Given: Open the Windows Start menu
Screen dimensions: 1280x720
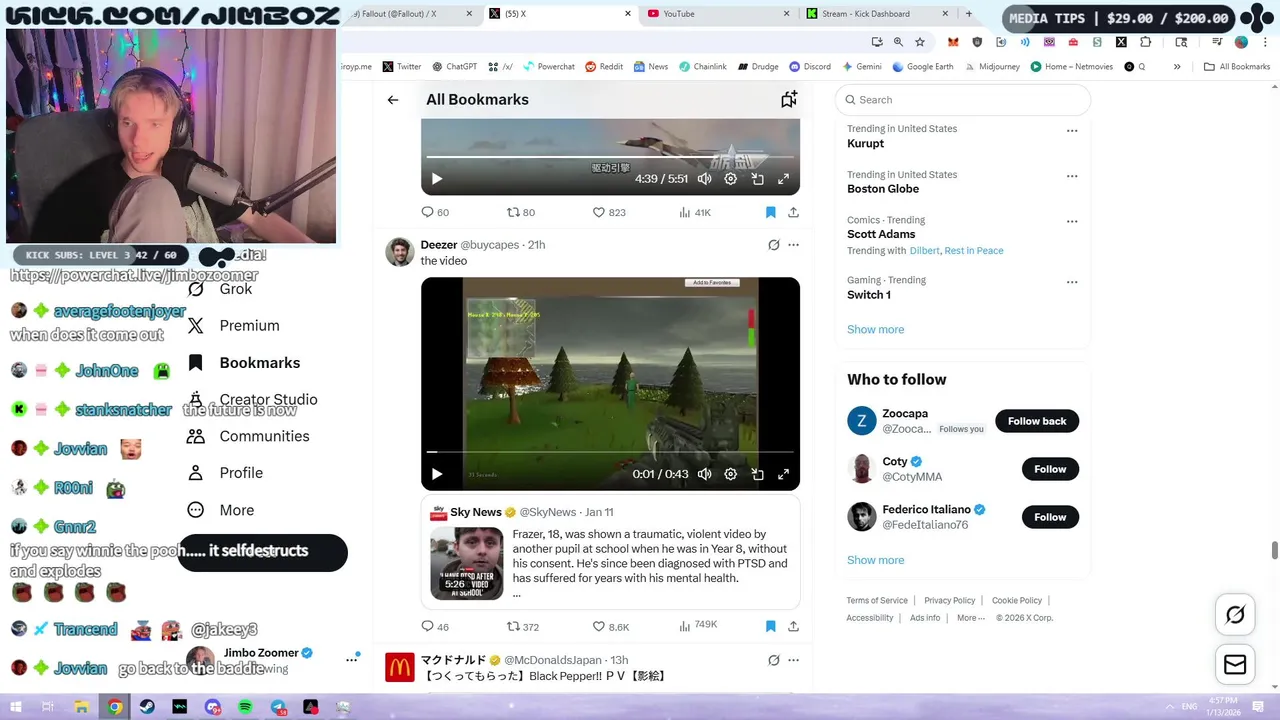Looking at the screenshot, I should [15, 707].
